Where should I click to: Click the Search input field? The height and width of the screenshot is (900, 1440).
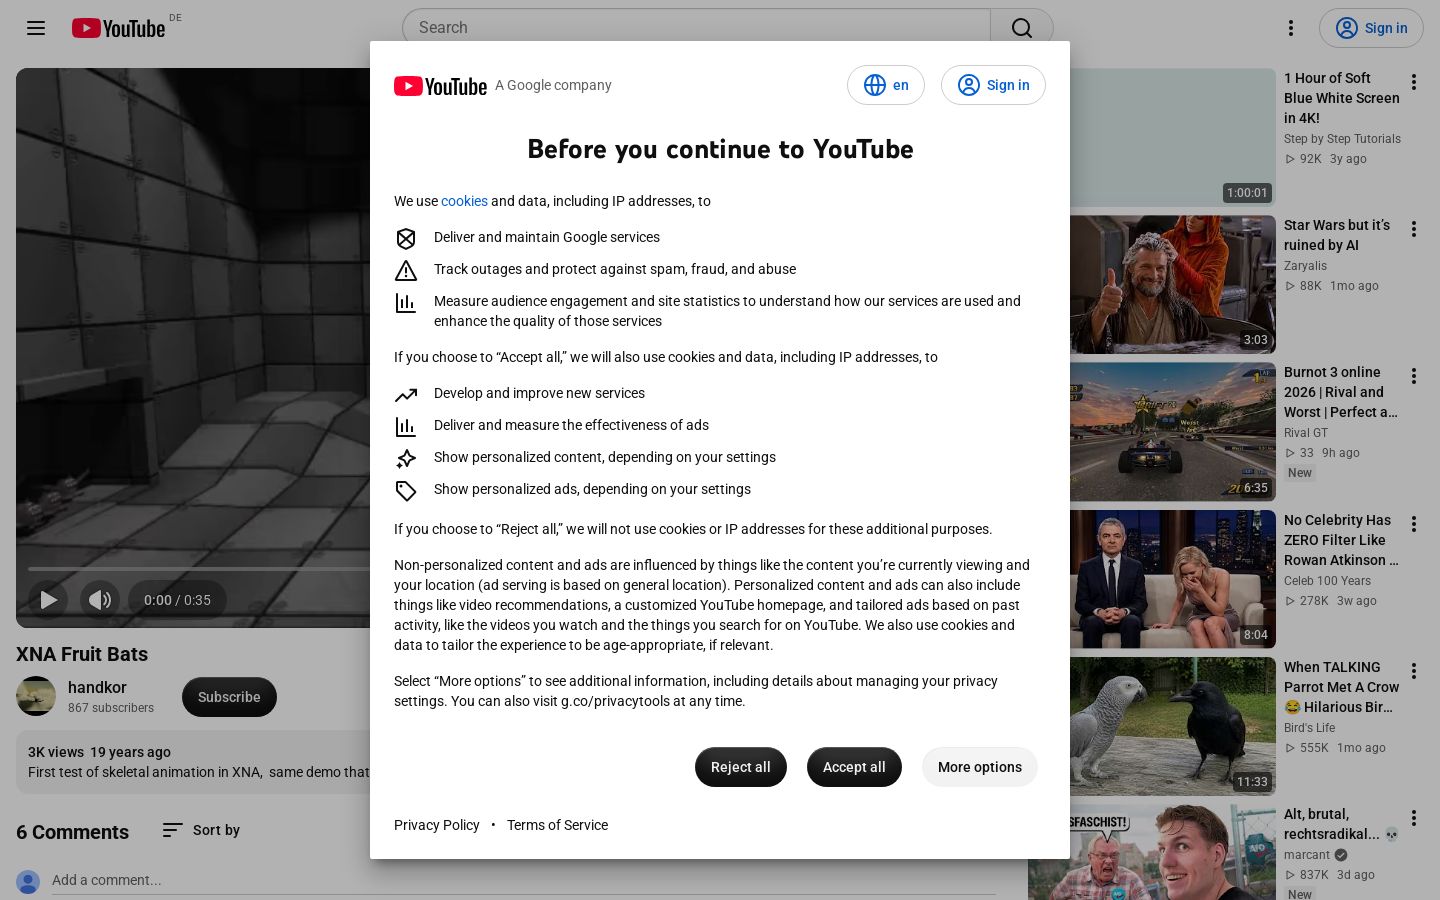point(696,28)
